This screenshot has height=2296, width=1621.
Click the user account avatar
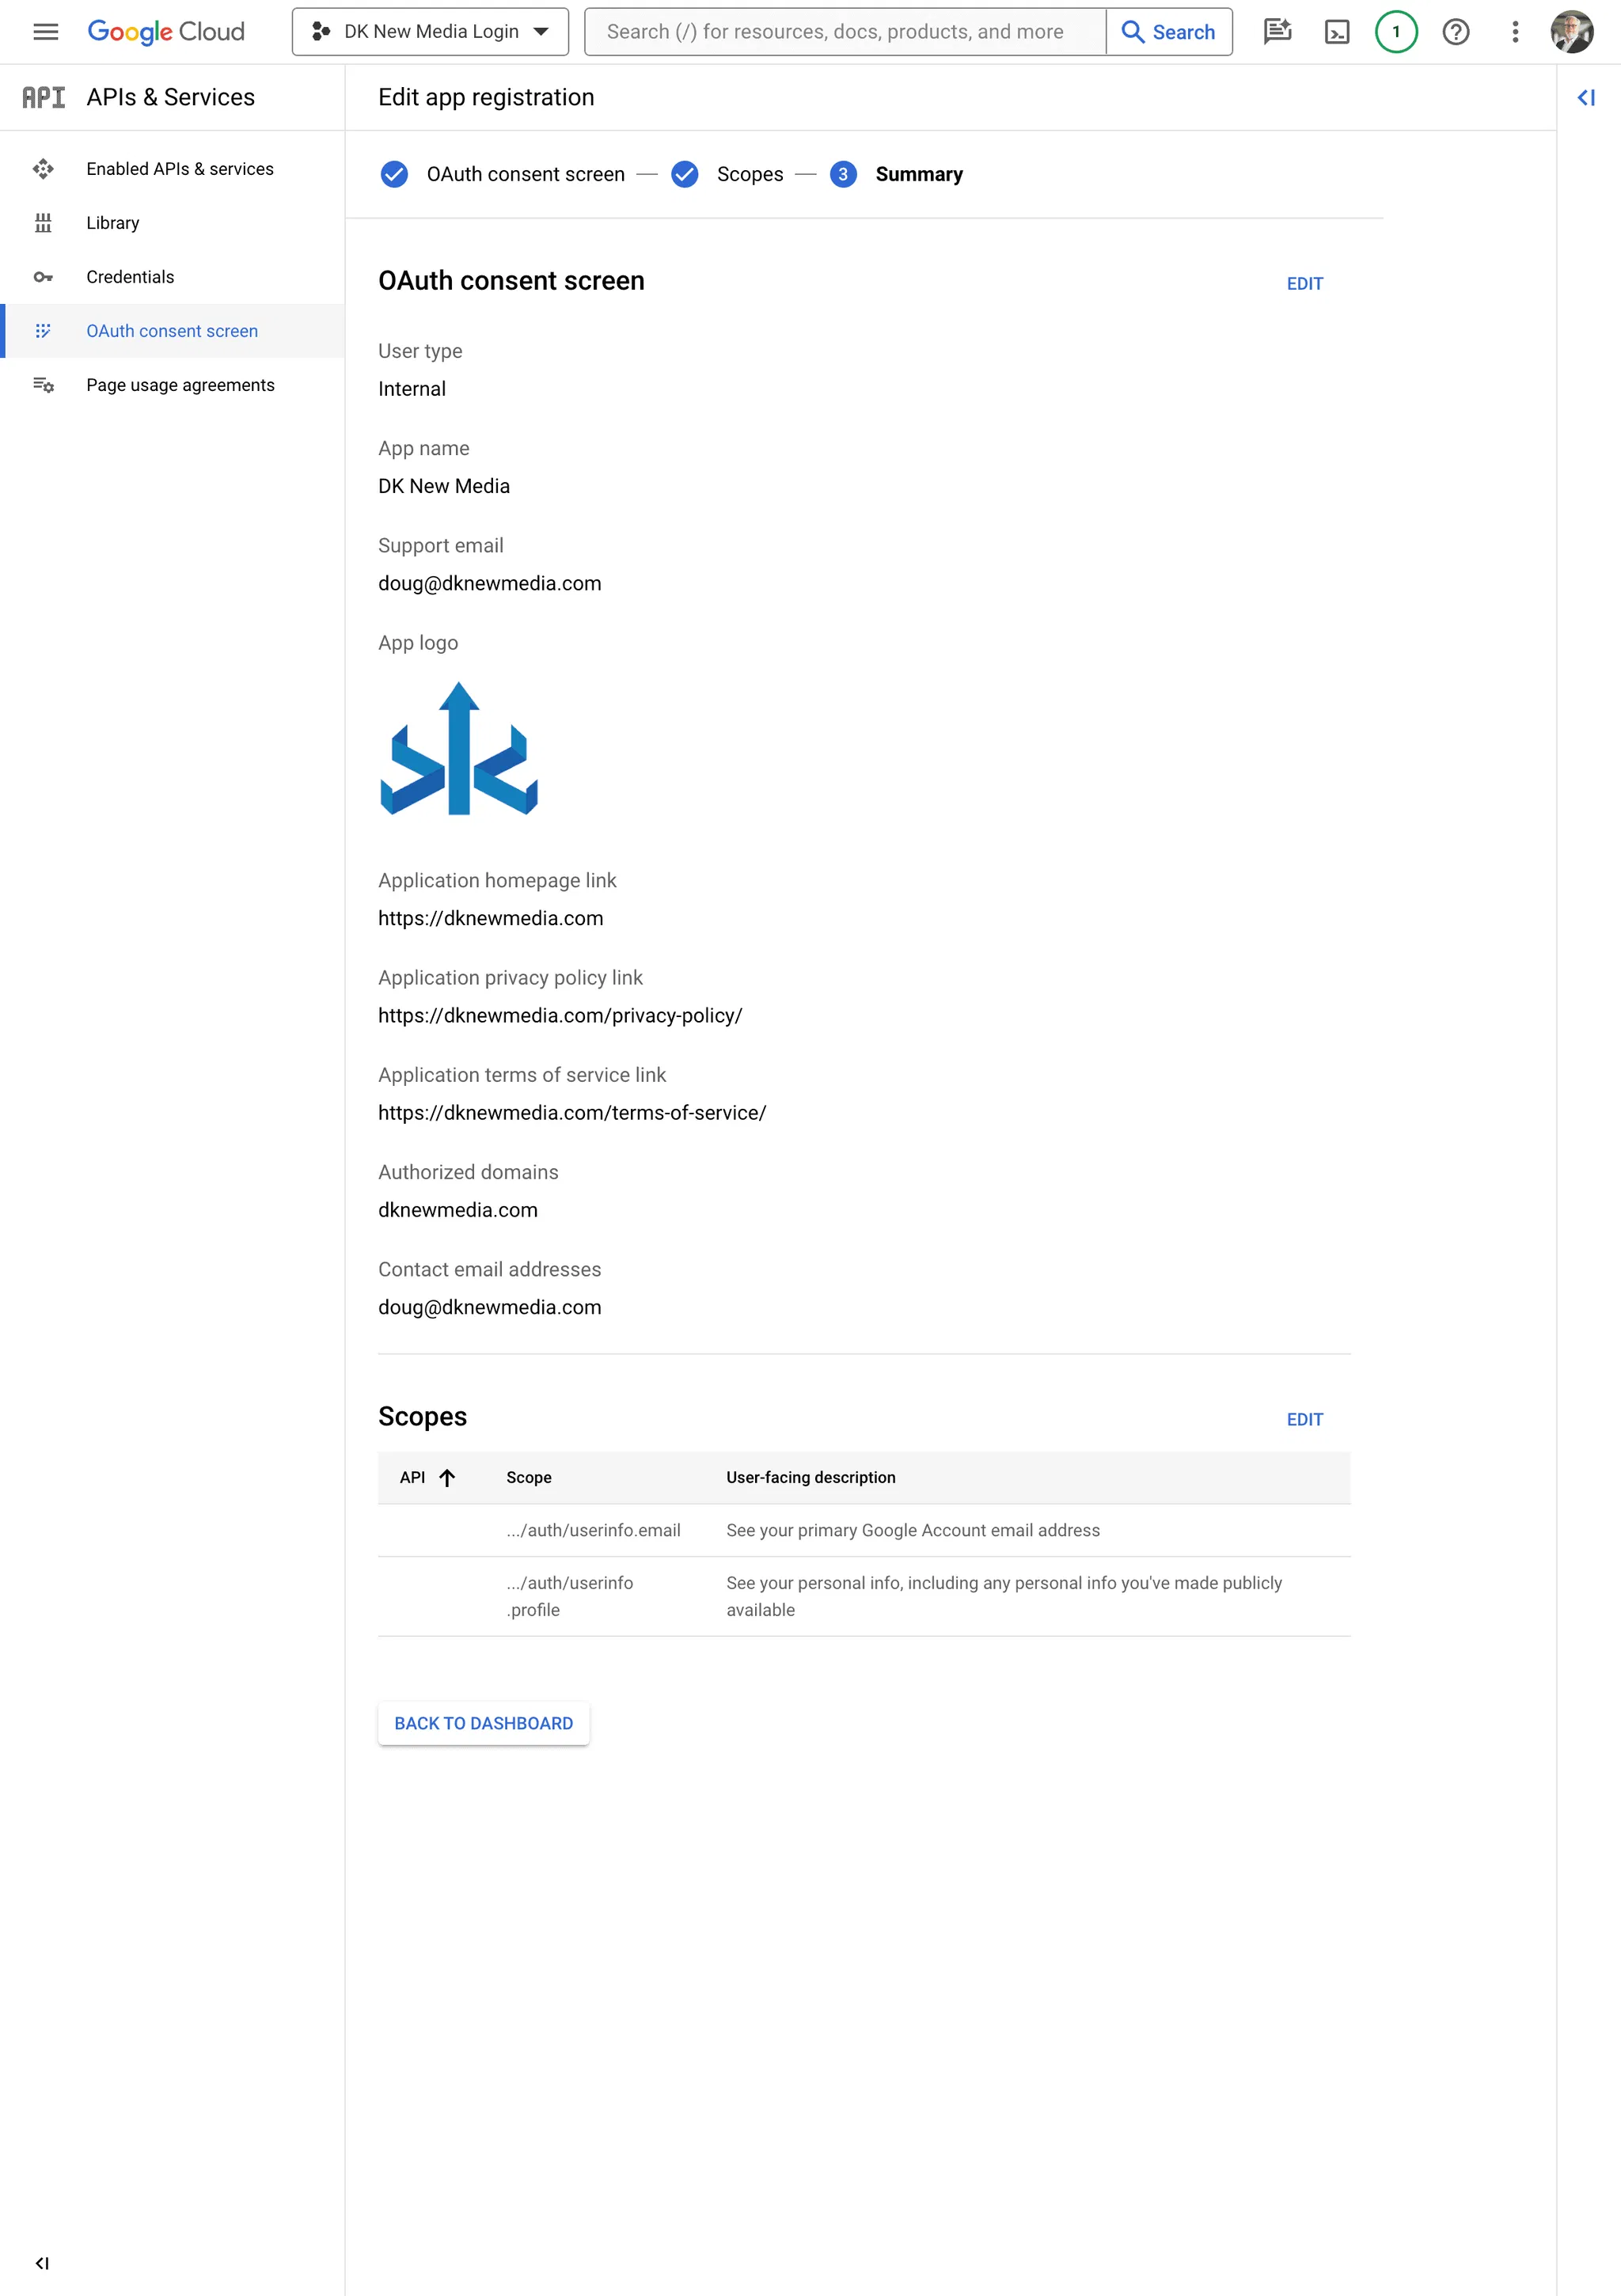click(x=1571, y=32)
